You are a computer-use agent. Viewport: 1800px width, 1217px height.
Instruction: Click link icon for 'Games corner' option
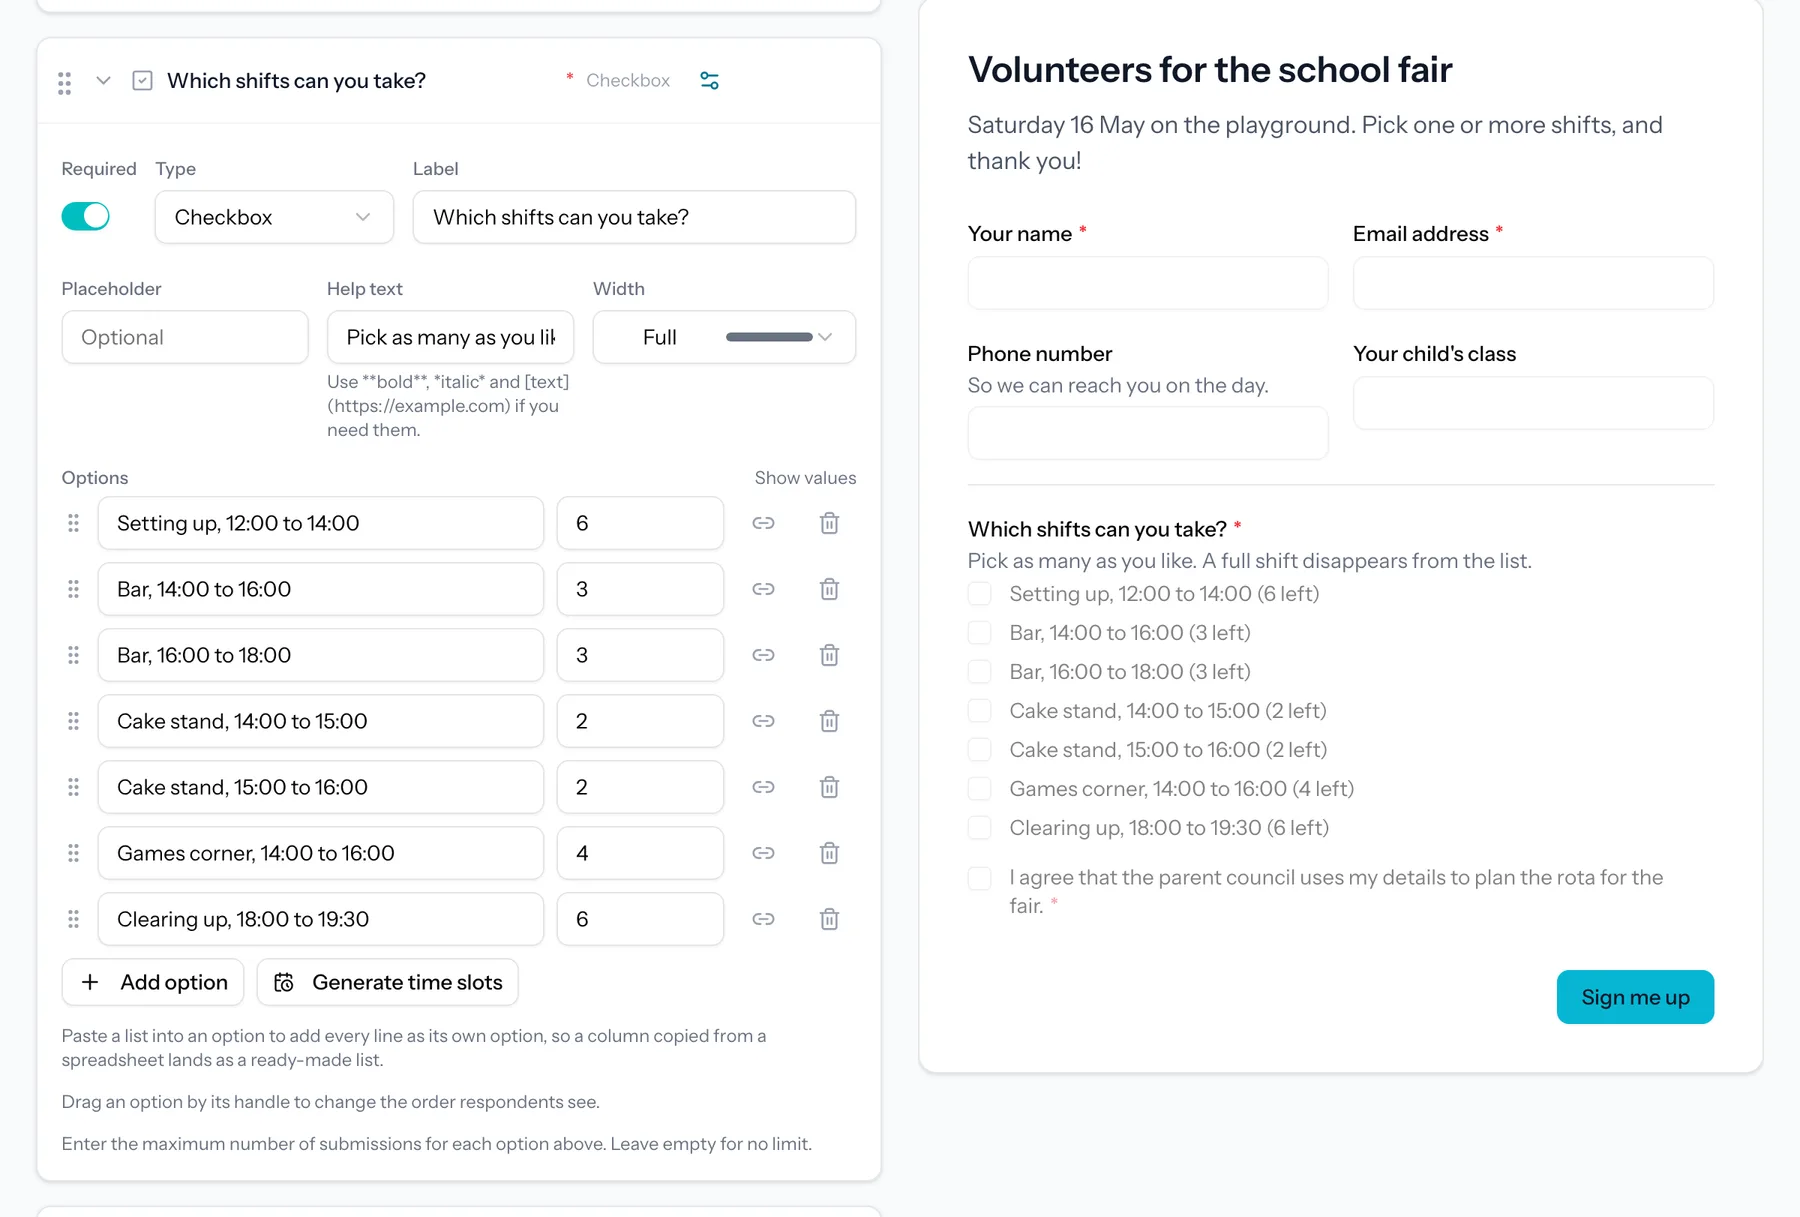[764, 853]
